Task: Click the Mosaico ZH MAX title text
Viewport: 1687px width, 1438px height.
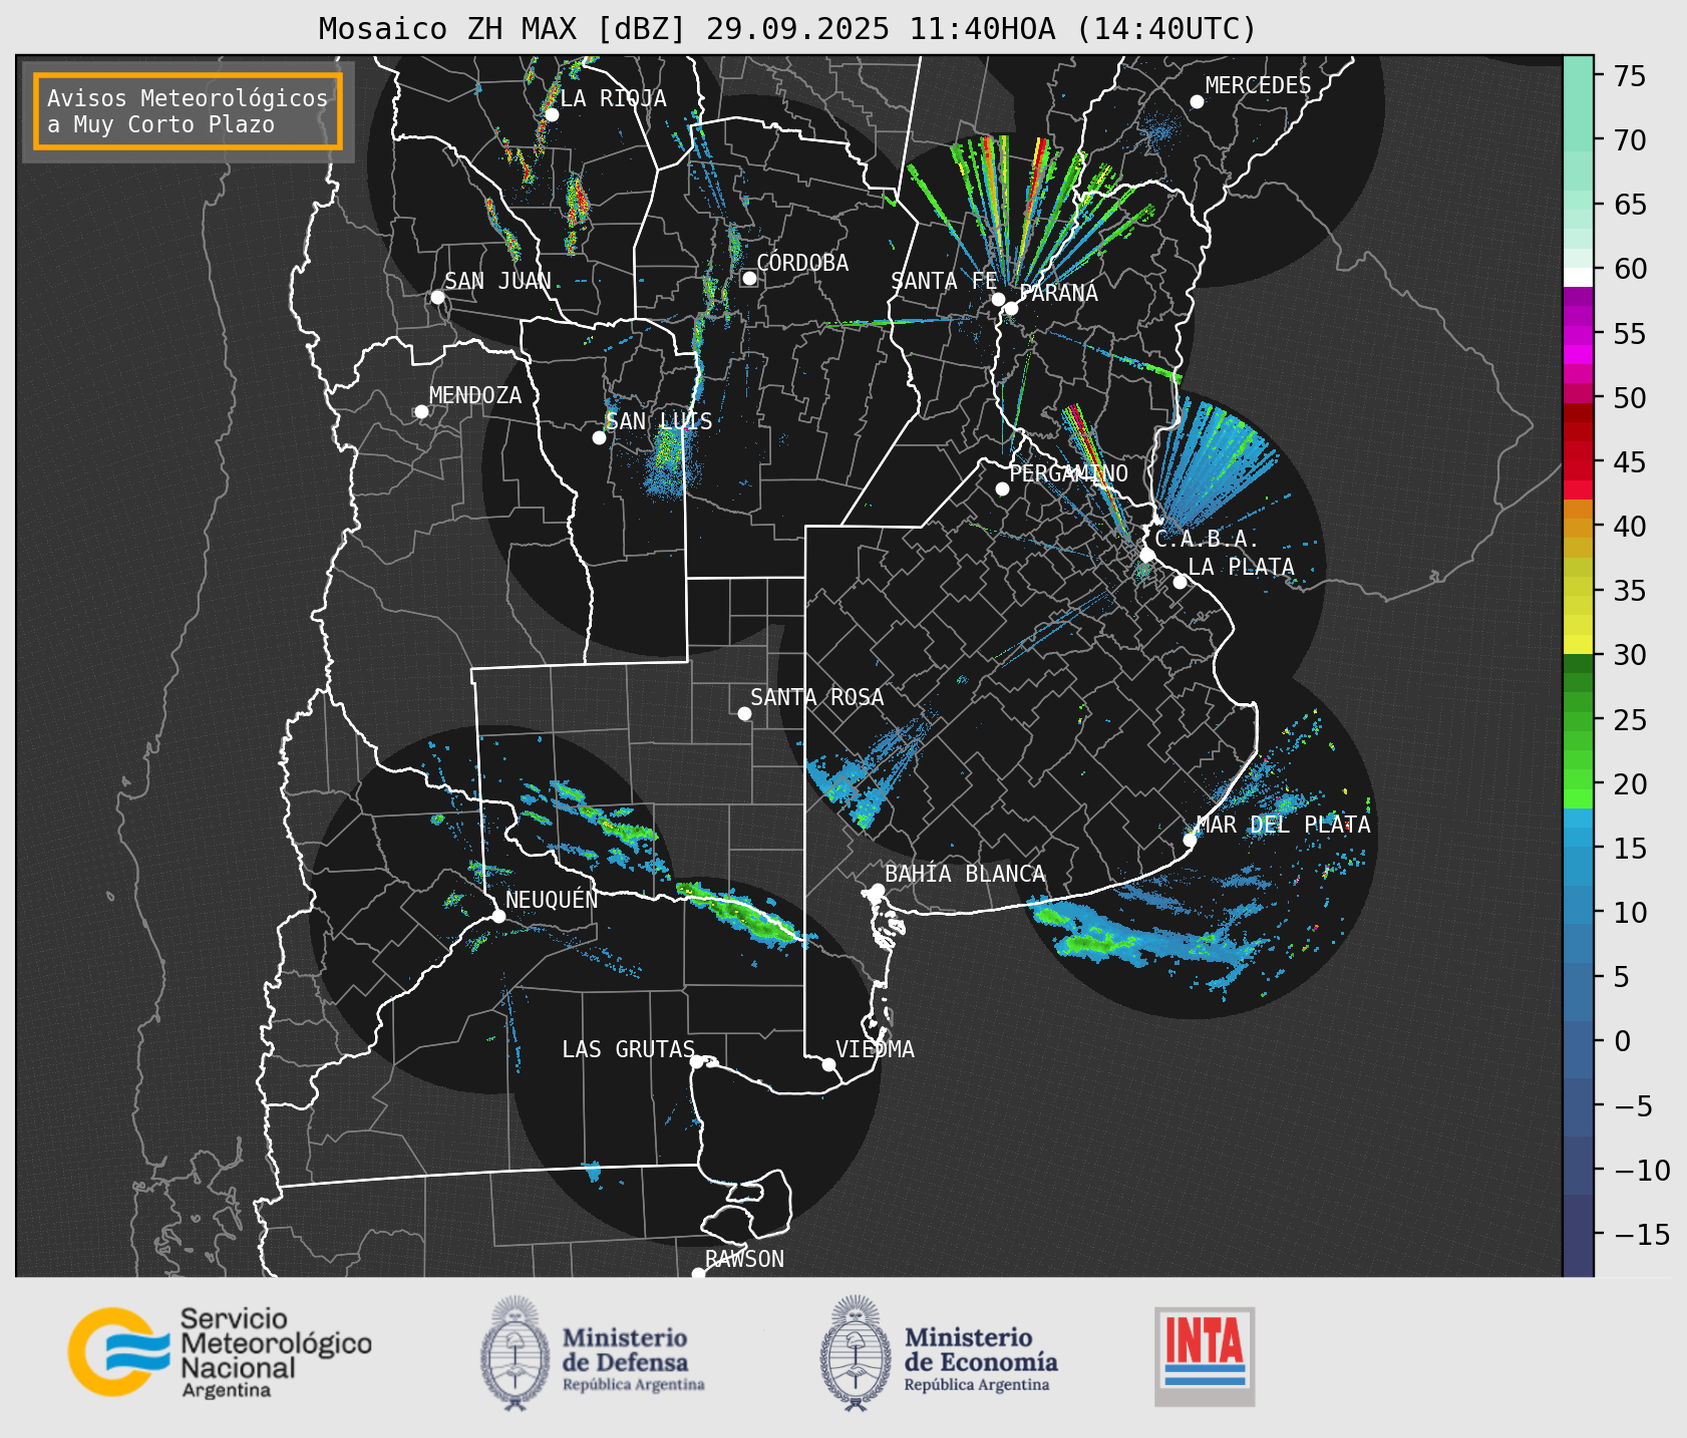Action: coord(787,29)
